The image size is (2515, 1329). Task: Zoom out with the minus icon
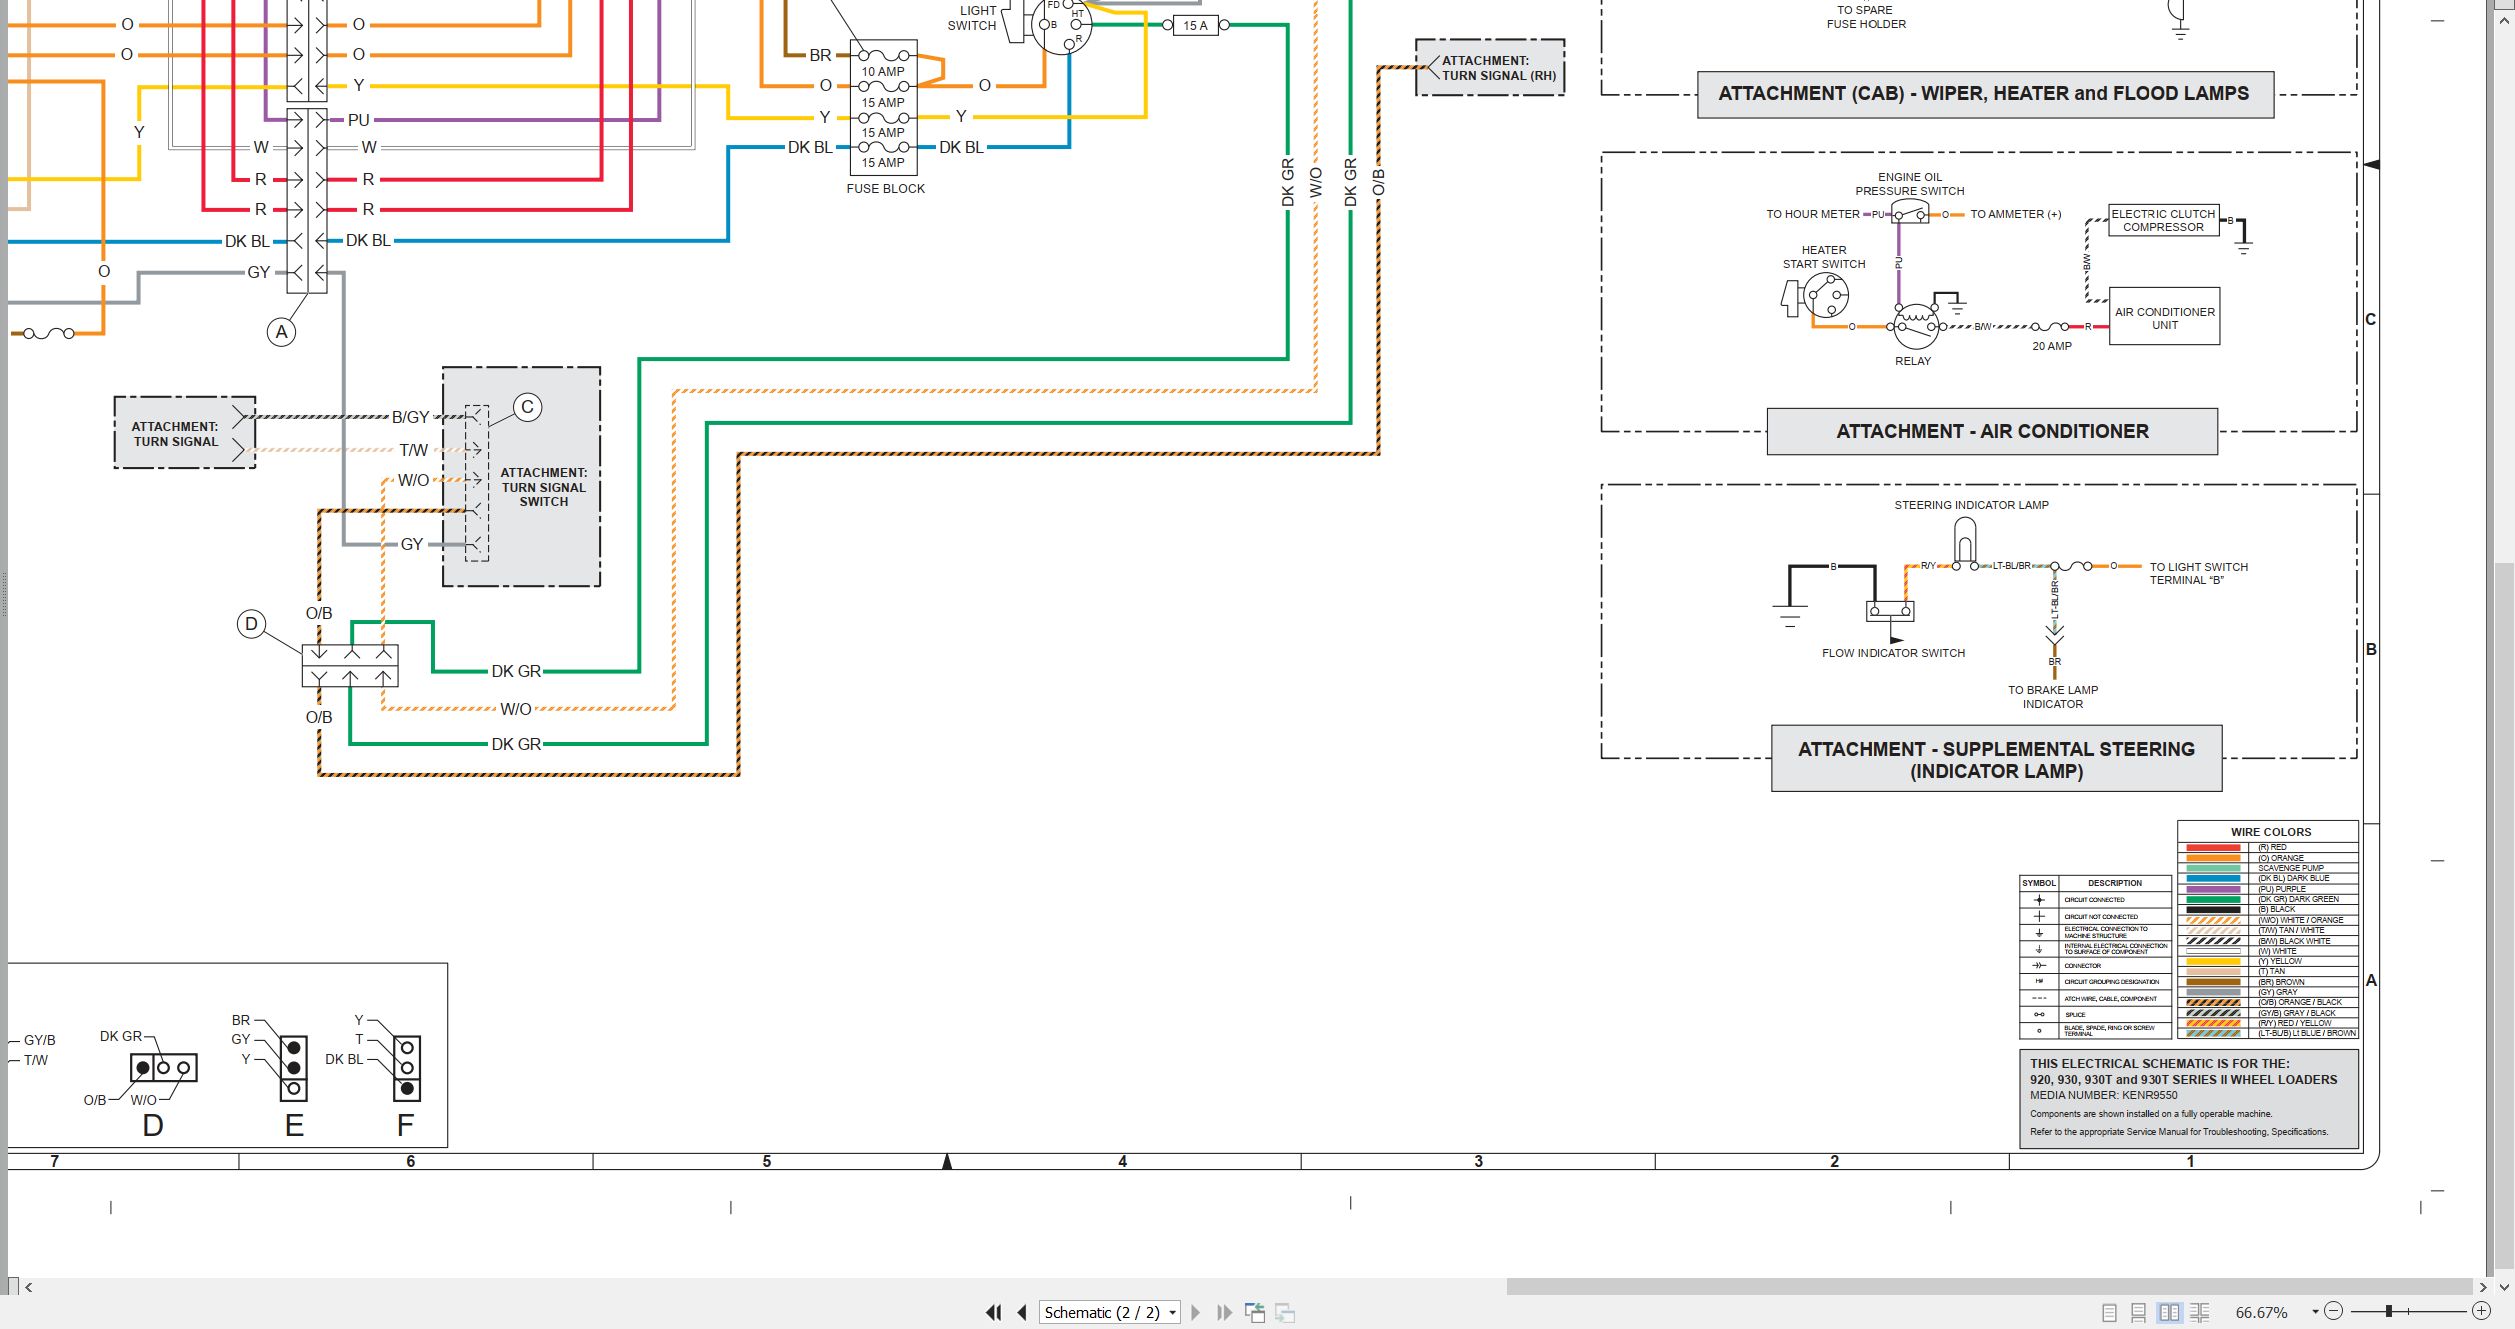[x=2334, y=1311]
